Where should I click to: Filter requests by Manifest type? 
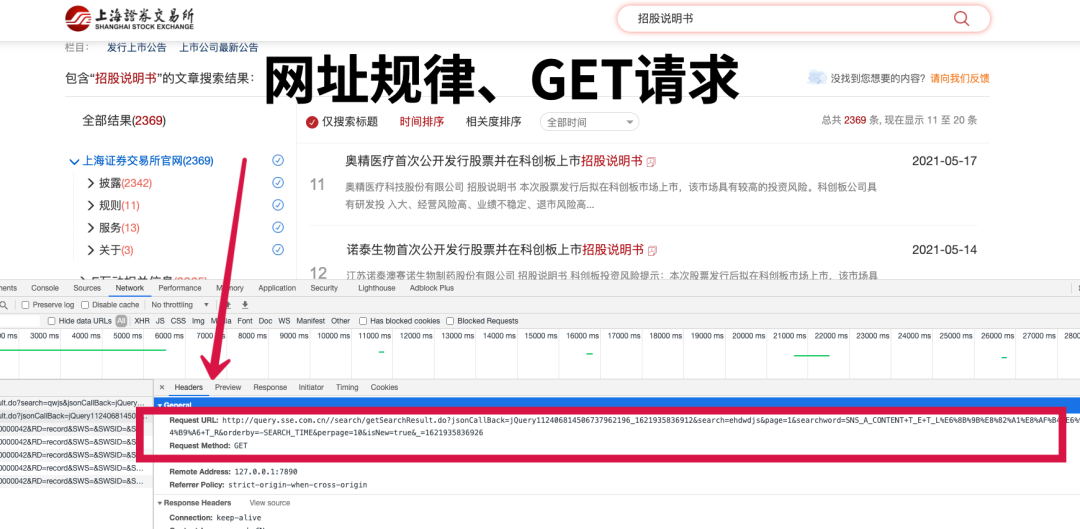point(311,321)
